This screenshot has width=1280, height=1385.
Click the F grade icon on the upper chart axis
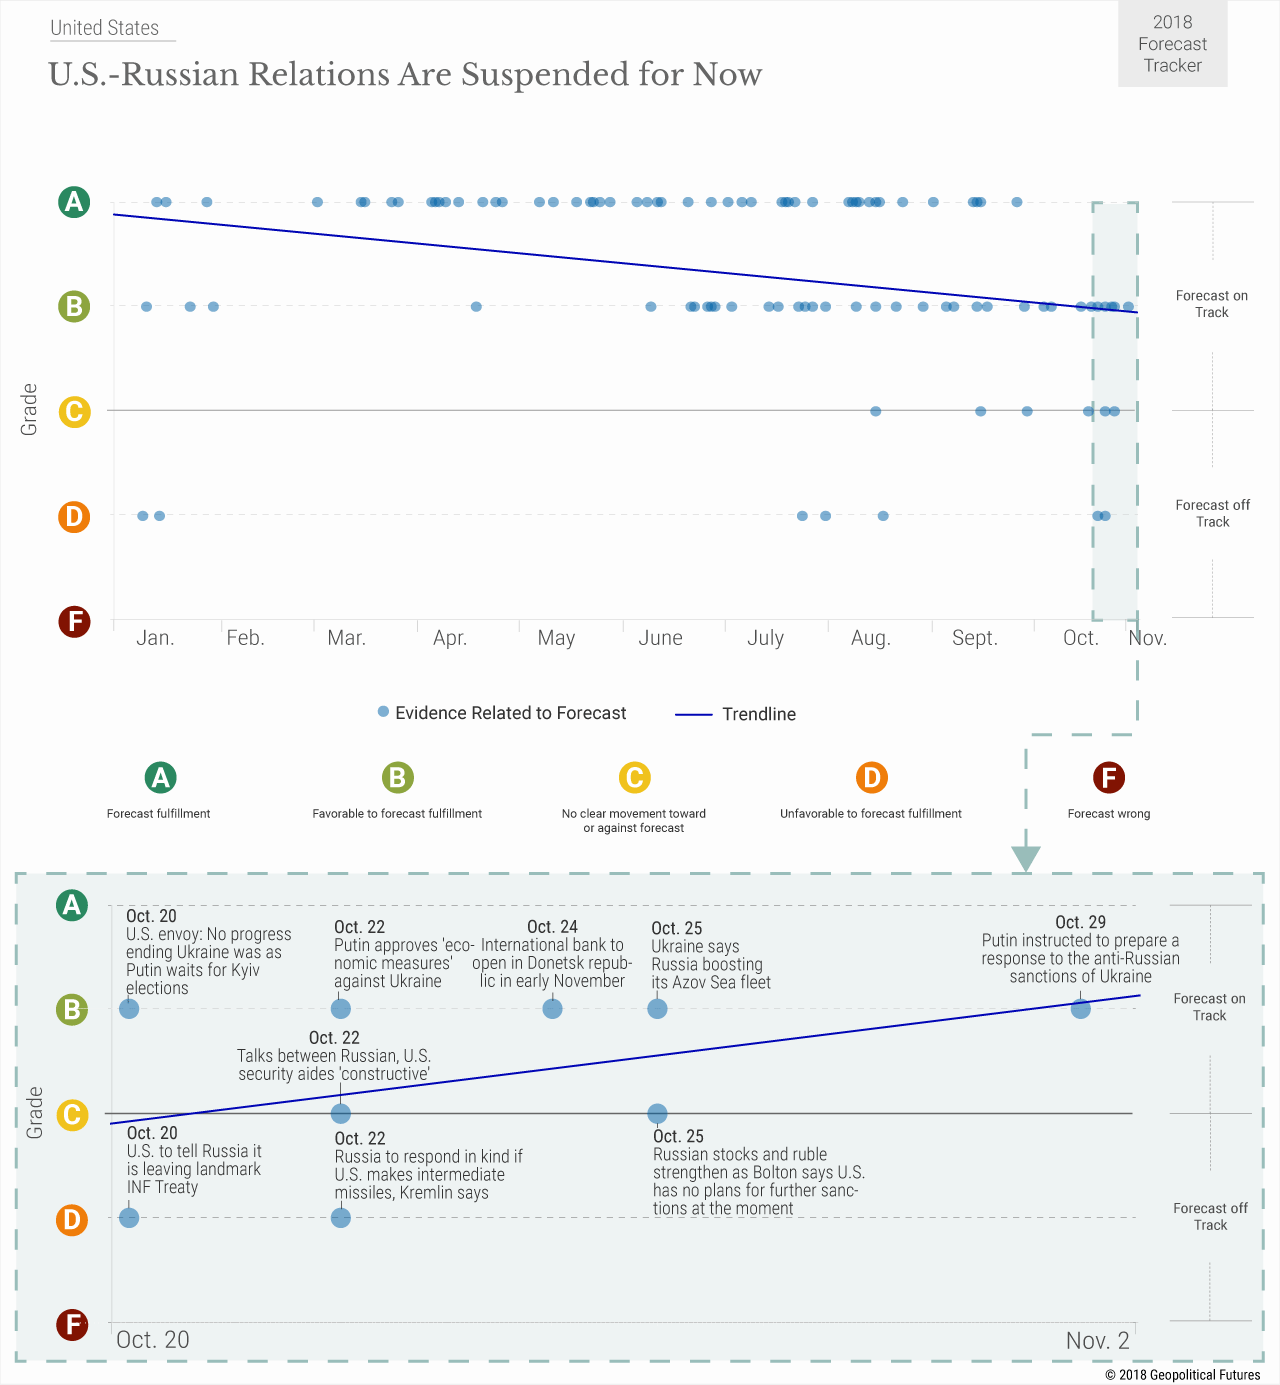pyautogui.click(x=73, y=621)
